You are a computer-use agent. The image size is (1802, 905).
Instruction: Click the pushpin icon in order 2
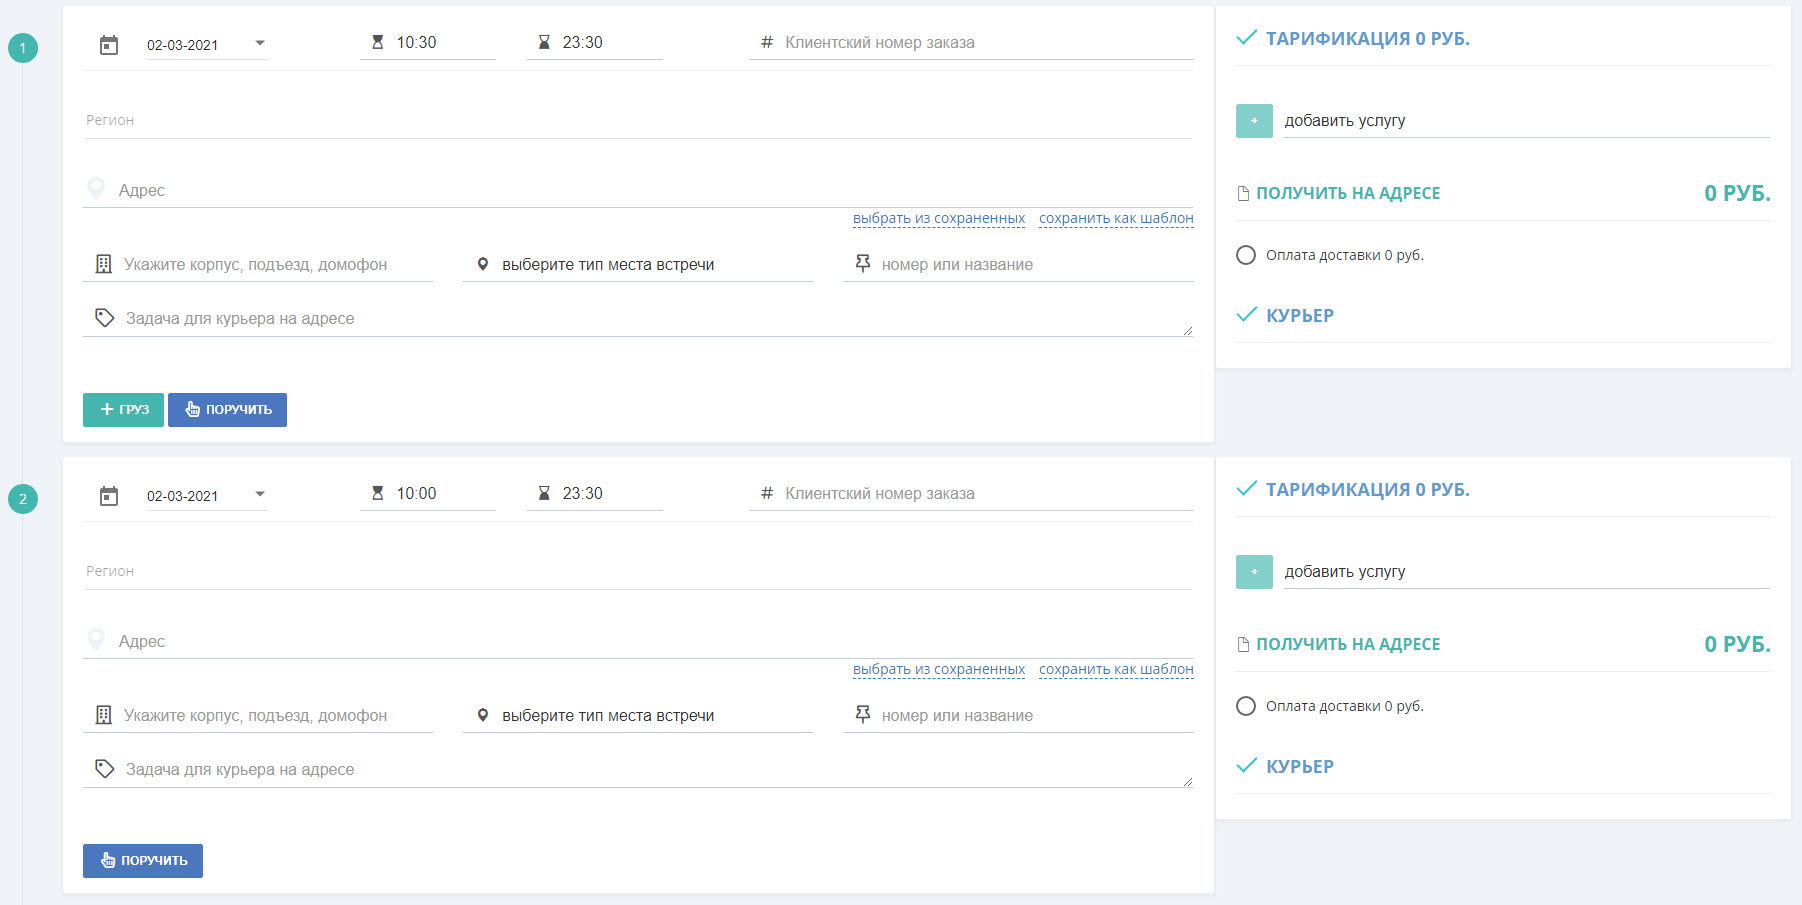863,714
